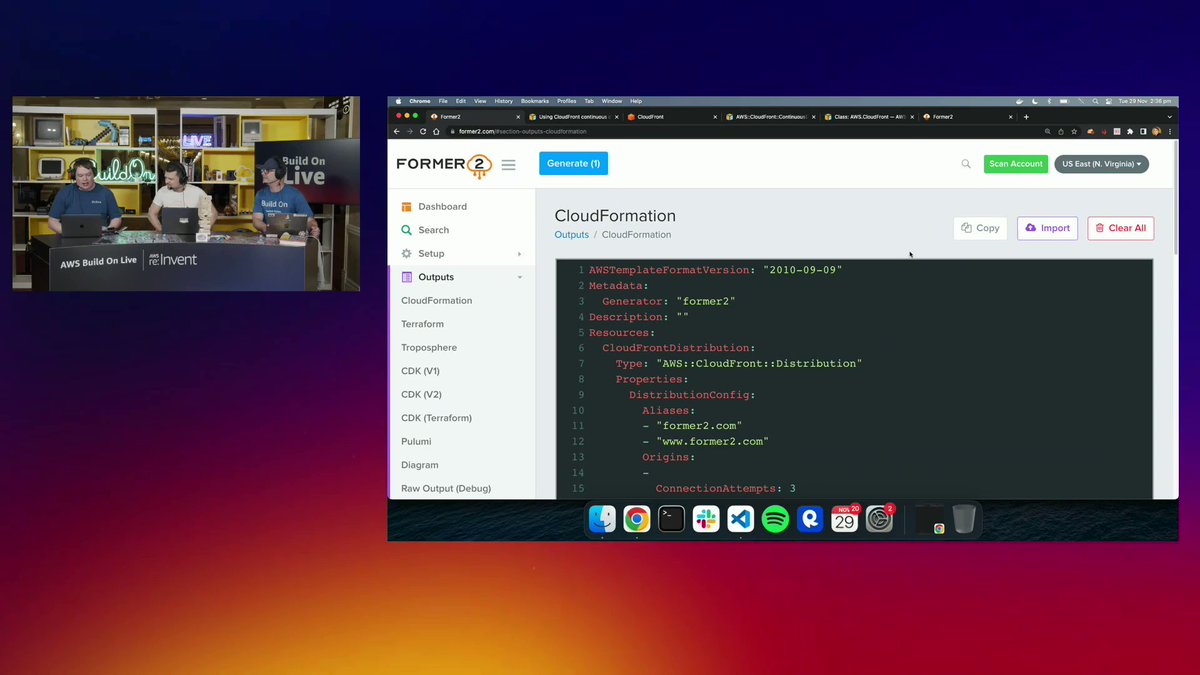Viewport: 1200px width, 675px height.
Task: Click the AWSTemplateFormatVersion line in code
Action: click(x=715, y=270)
